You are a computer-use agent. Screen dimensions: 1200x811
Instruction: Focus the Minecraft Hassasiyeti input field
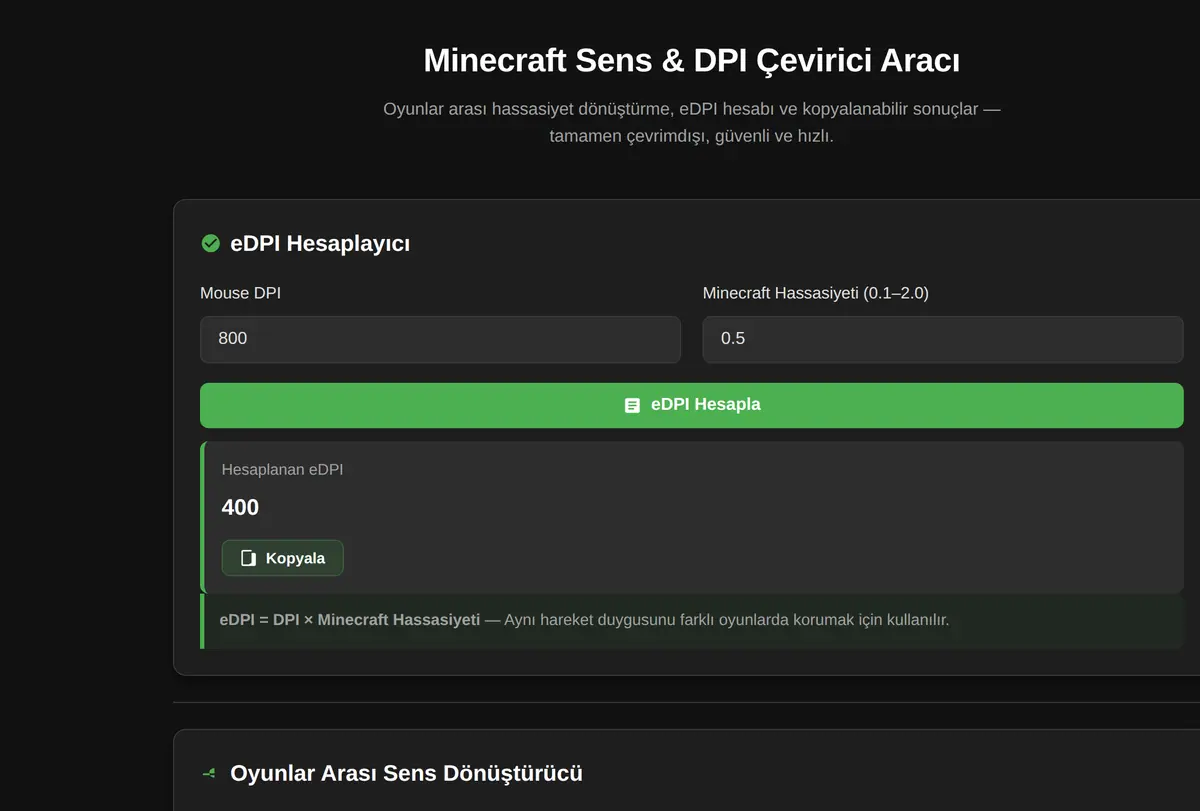(x=943, y=339)
